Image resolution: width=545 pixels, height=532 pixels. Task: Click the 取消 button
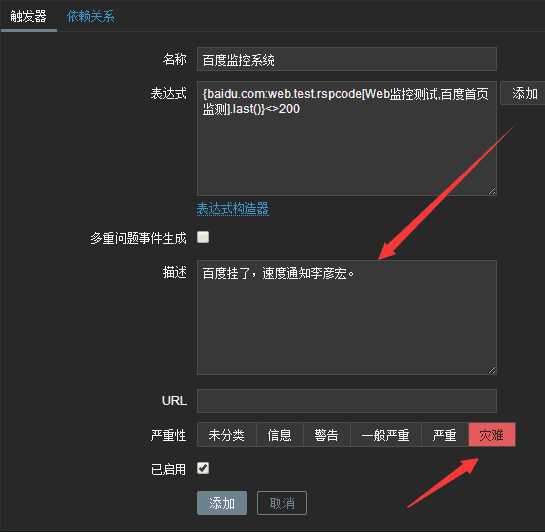click(282, 503)
